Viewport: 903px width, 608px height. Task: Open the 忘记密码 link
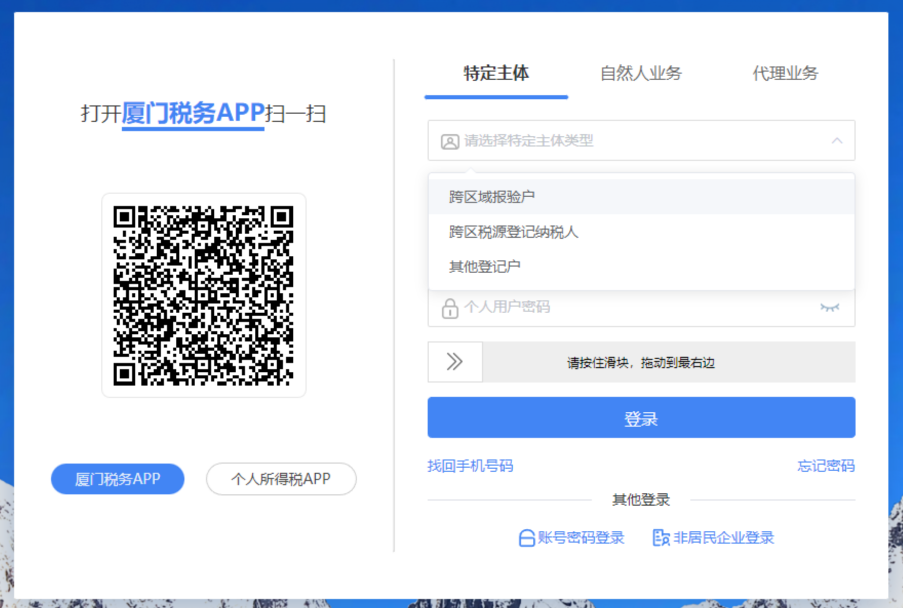[x=826, y=466]
